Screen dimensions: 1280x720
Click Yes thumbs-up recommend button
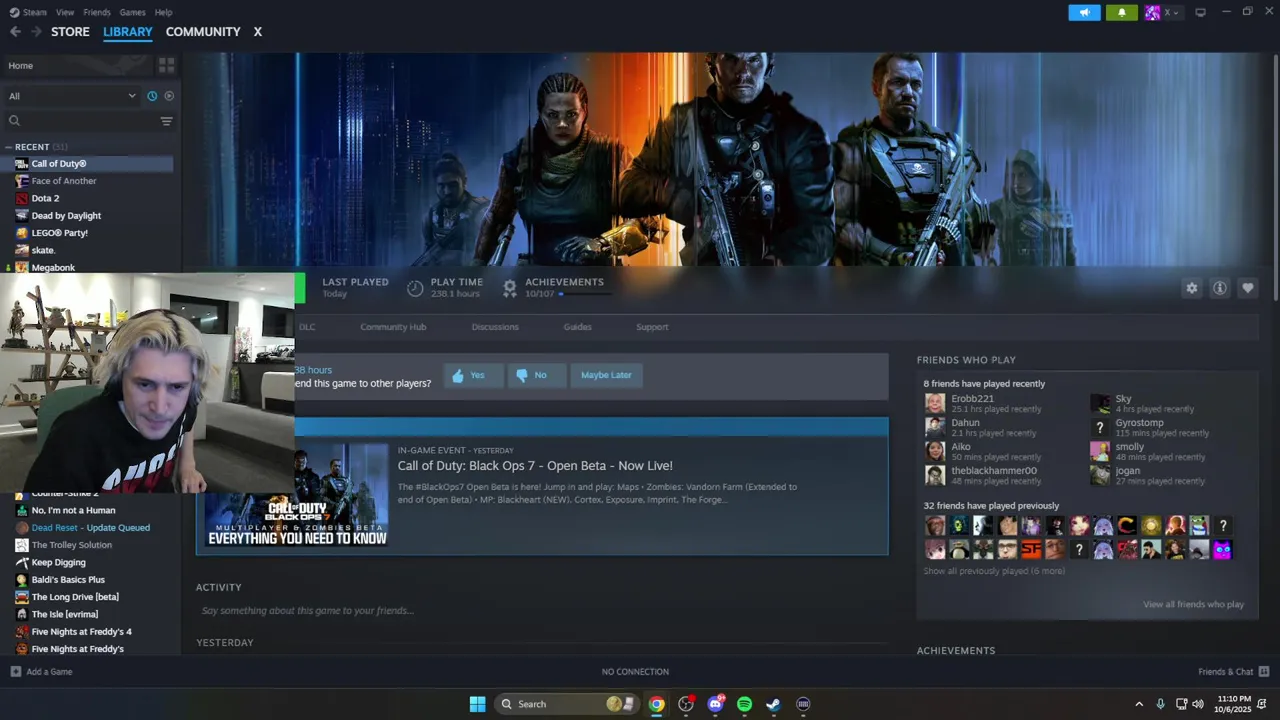click(x=472, y=375)
